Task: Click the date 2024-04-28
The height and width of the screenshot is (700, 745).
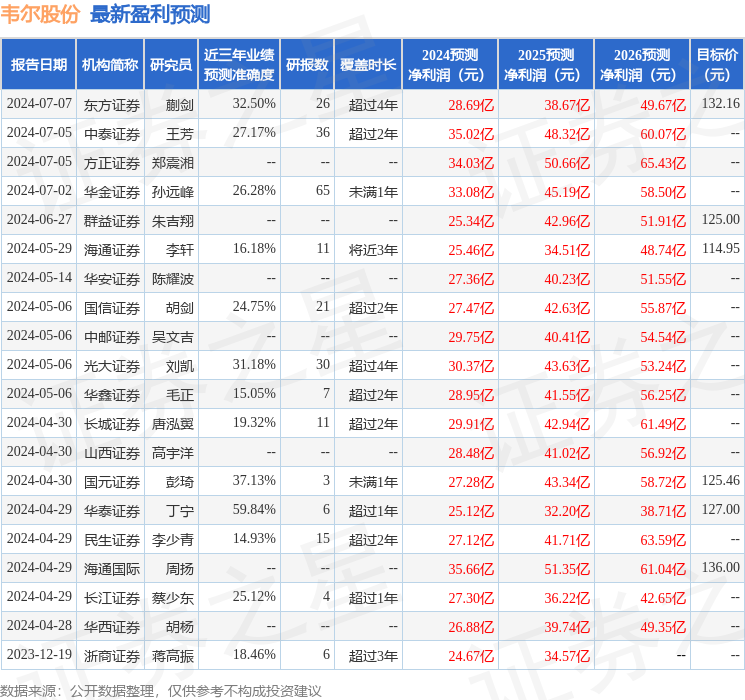Action: point(39,625)
